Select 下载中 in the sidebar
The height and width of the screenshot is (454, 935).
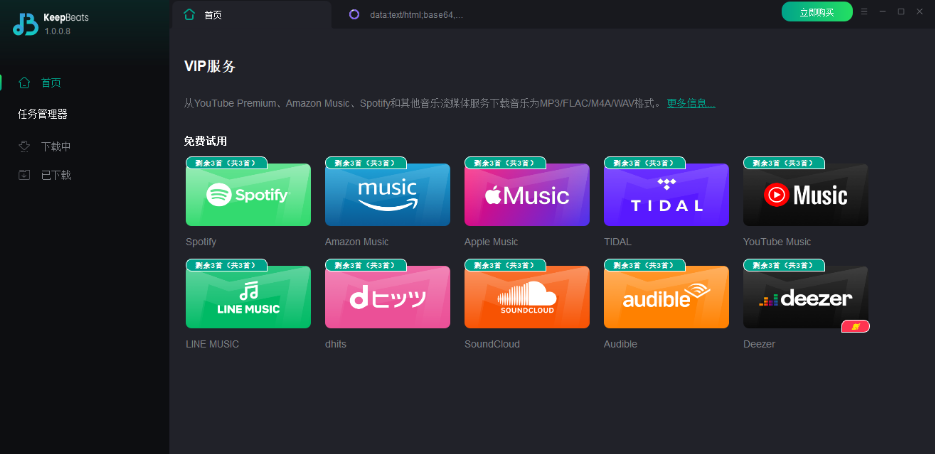click(x=56, y=146)
